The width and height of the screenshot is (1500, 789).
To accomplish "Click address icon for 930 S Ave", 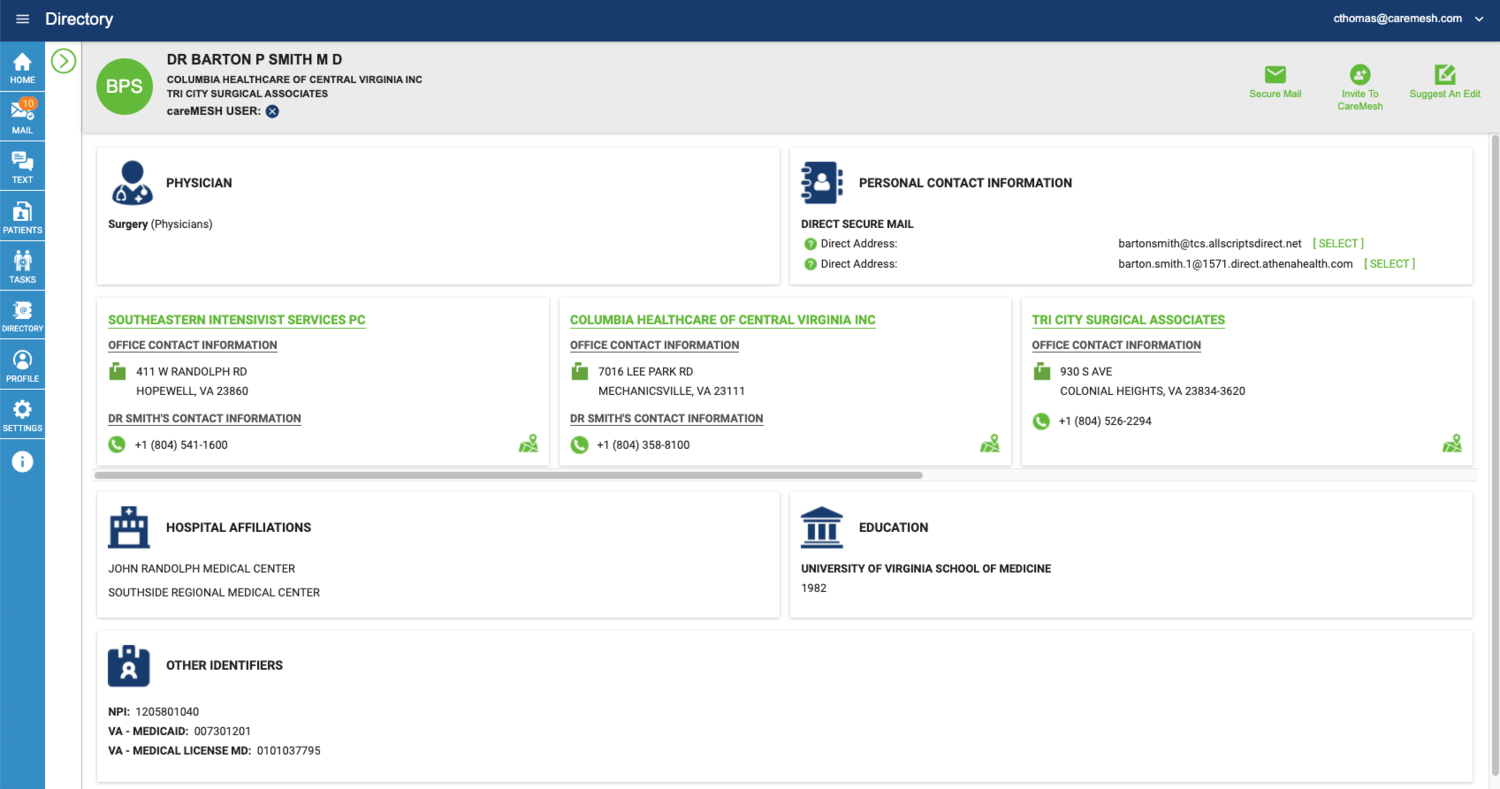I will coord(1041,372).
